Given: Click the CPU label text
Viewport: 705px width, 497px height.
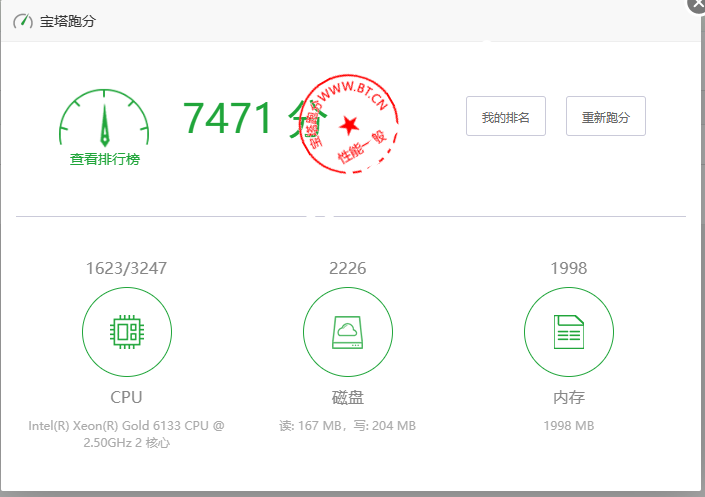Looking at the screenshot, I should pyautogui.click(x=126, y=397).
